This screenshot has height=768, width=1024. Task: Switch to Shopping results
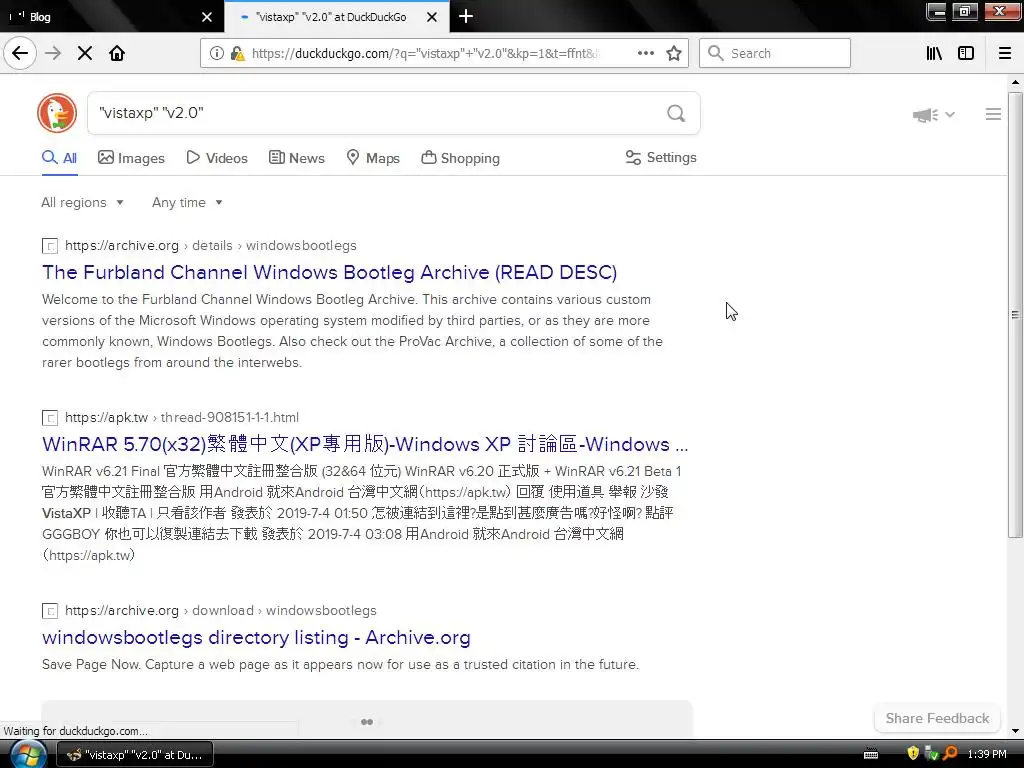[460, 157]
